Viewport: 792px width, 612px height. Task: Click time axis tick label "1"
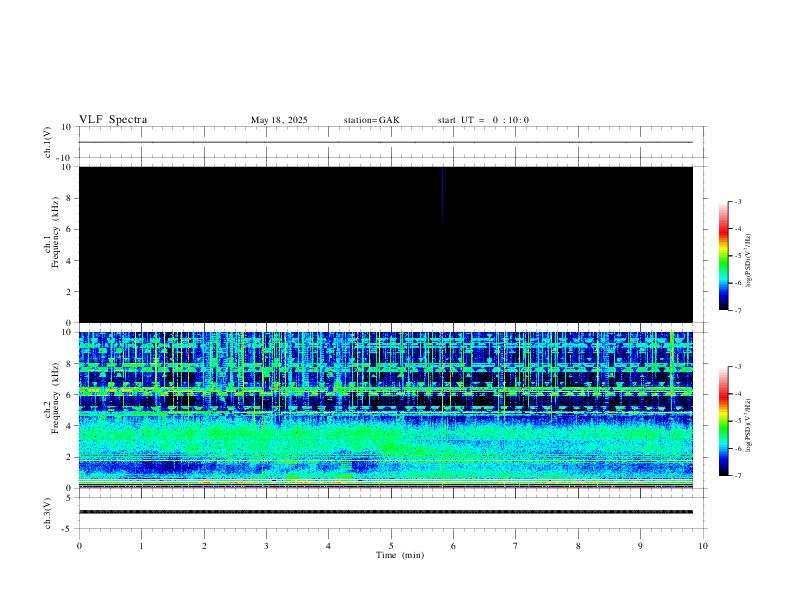click(141, 546)
